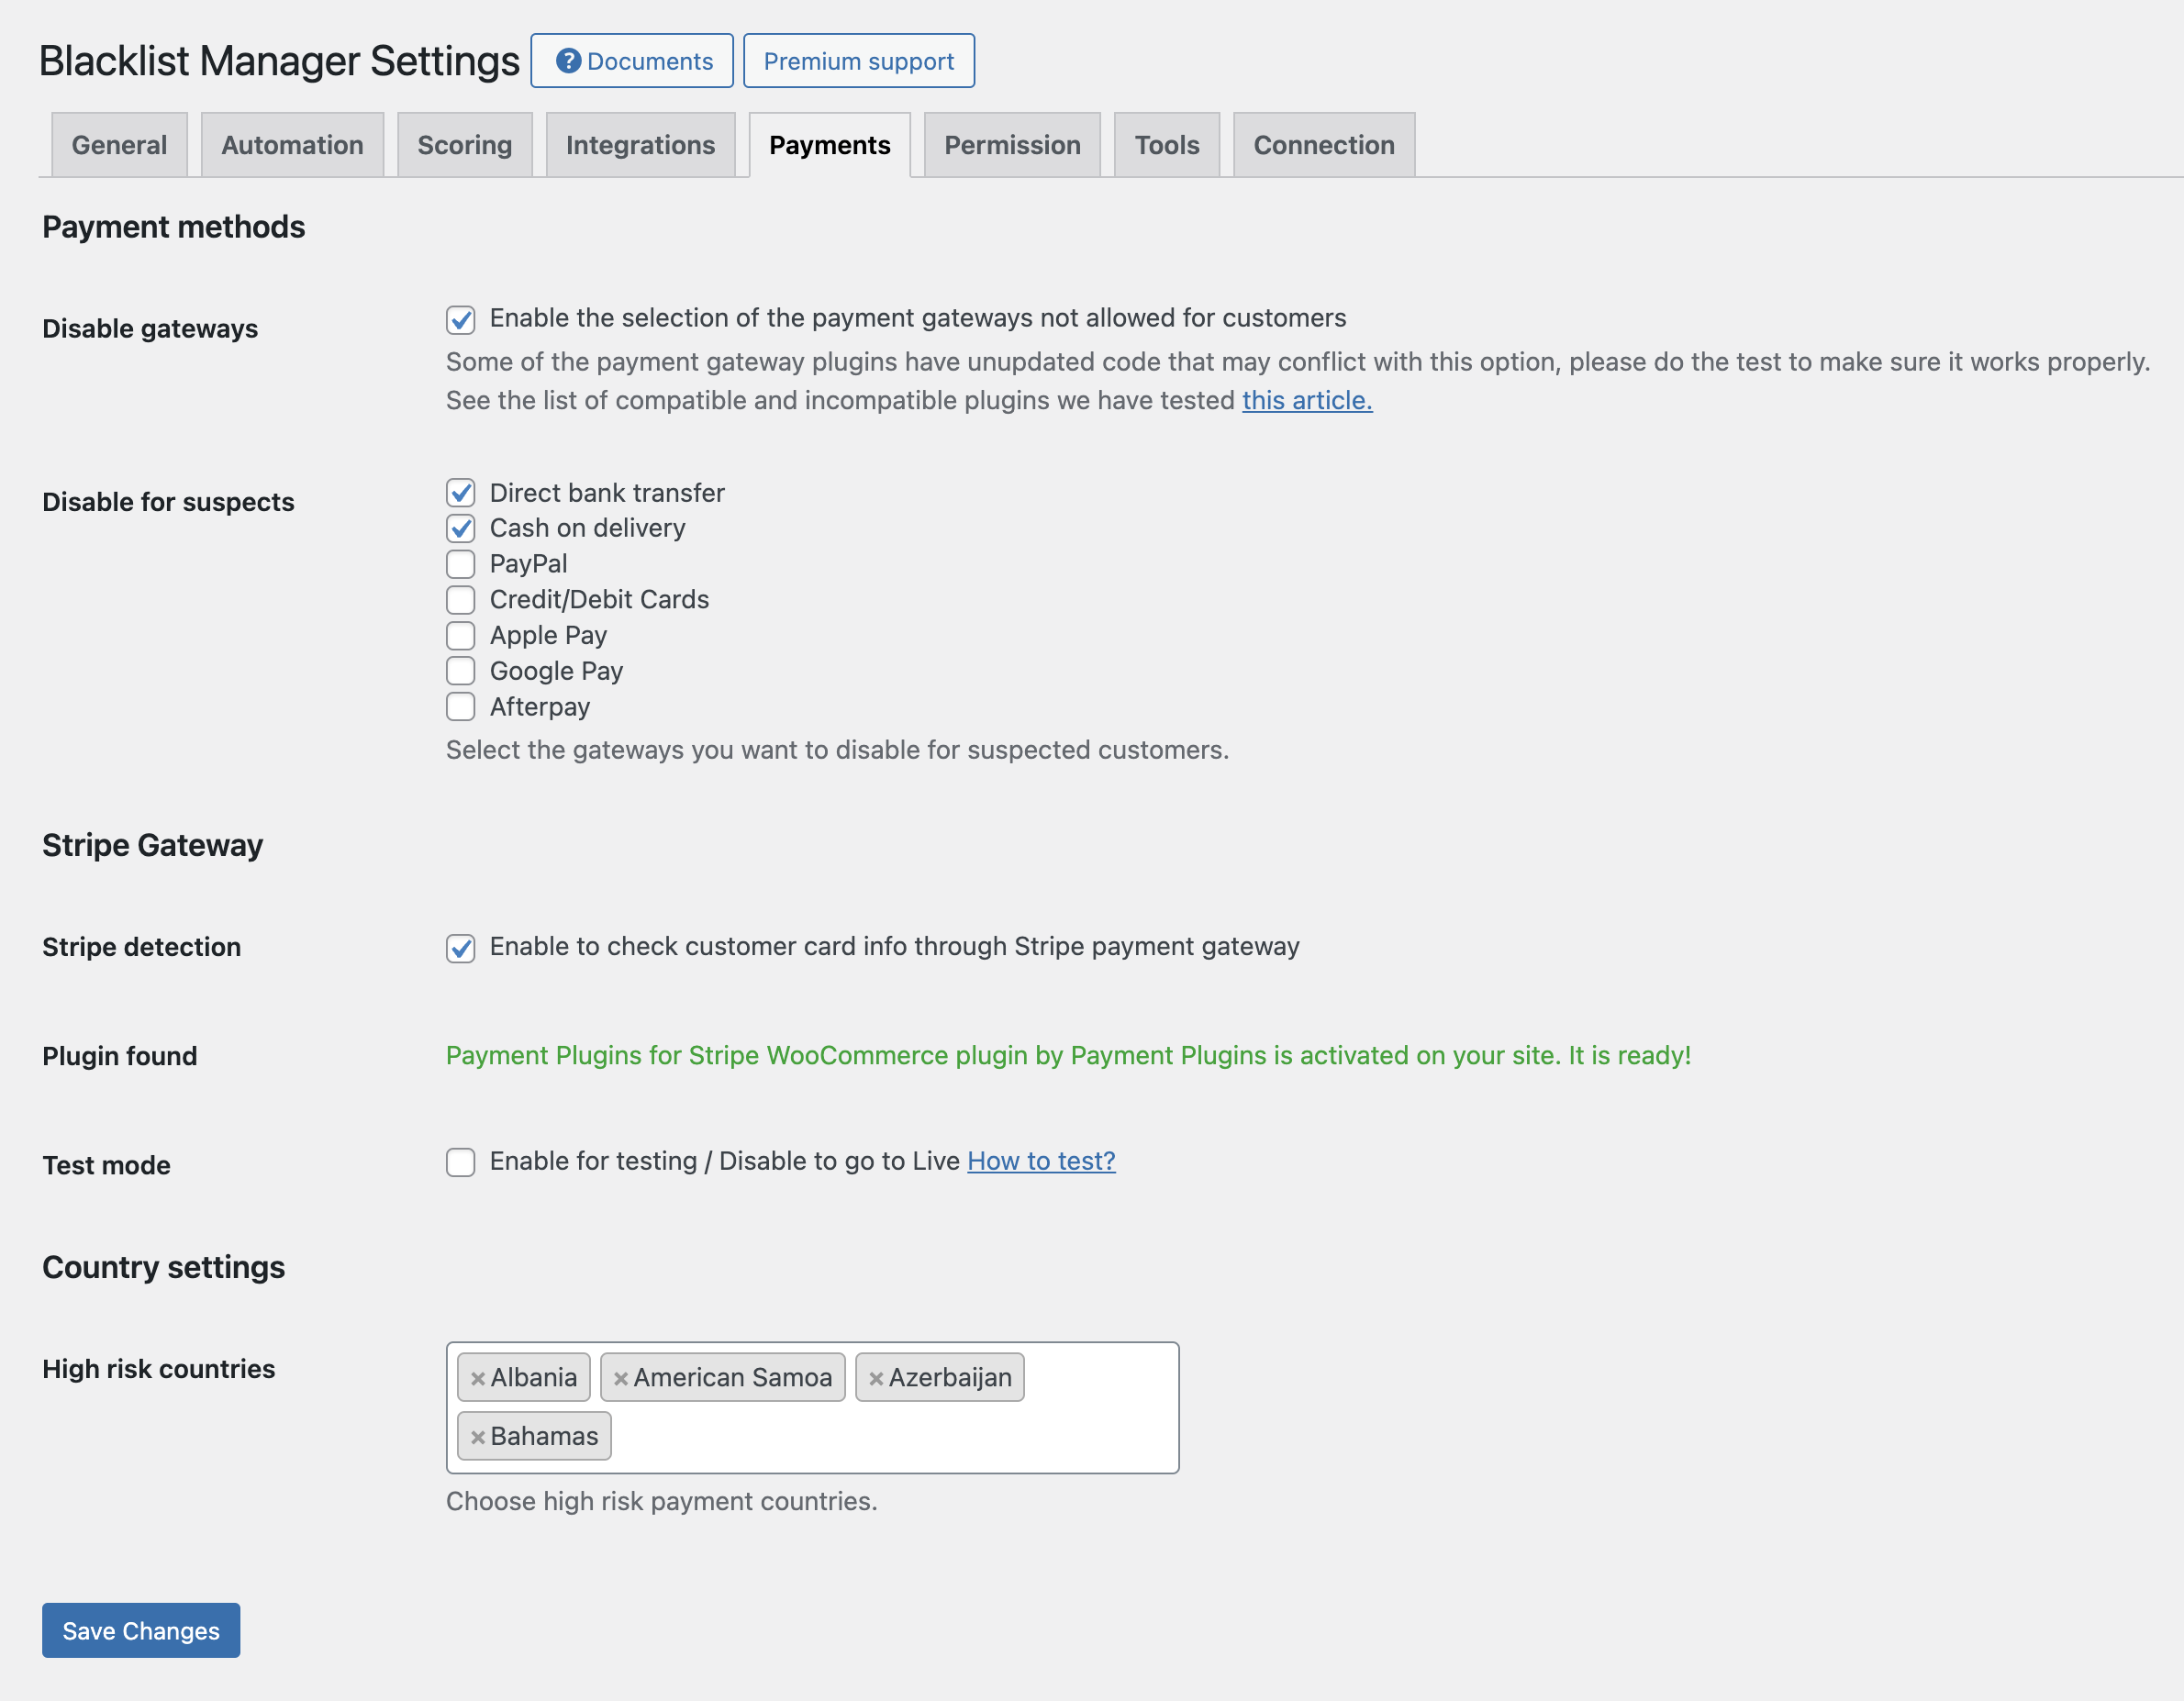The width and height of the screenshot is (2184, 1701).
Task: Remove Albania from high risk countries
Action: pos(478,1379)
